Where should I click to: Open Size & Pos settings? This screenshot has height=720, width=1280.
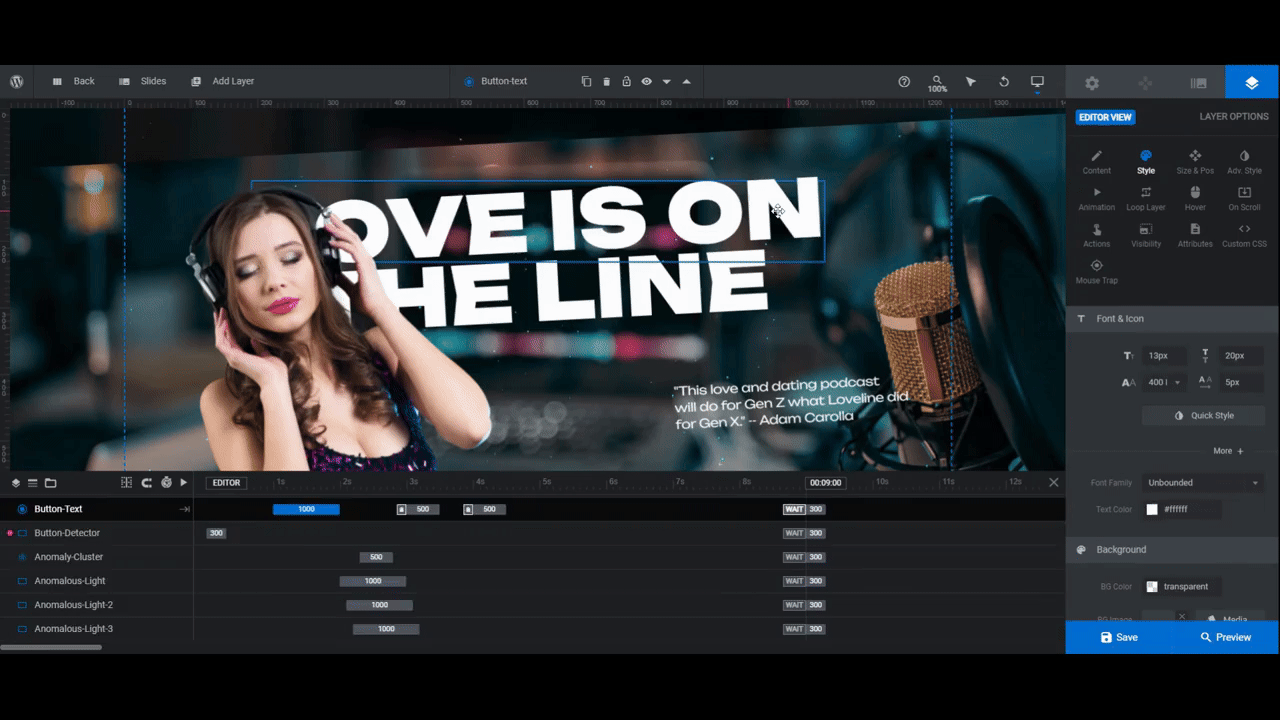tap(1195, 162)
